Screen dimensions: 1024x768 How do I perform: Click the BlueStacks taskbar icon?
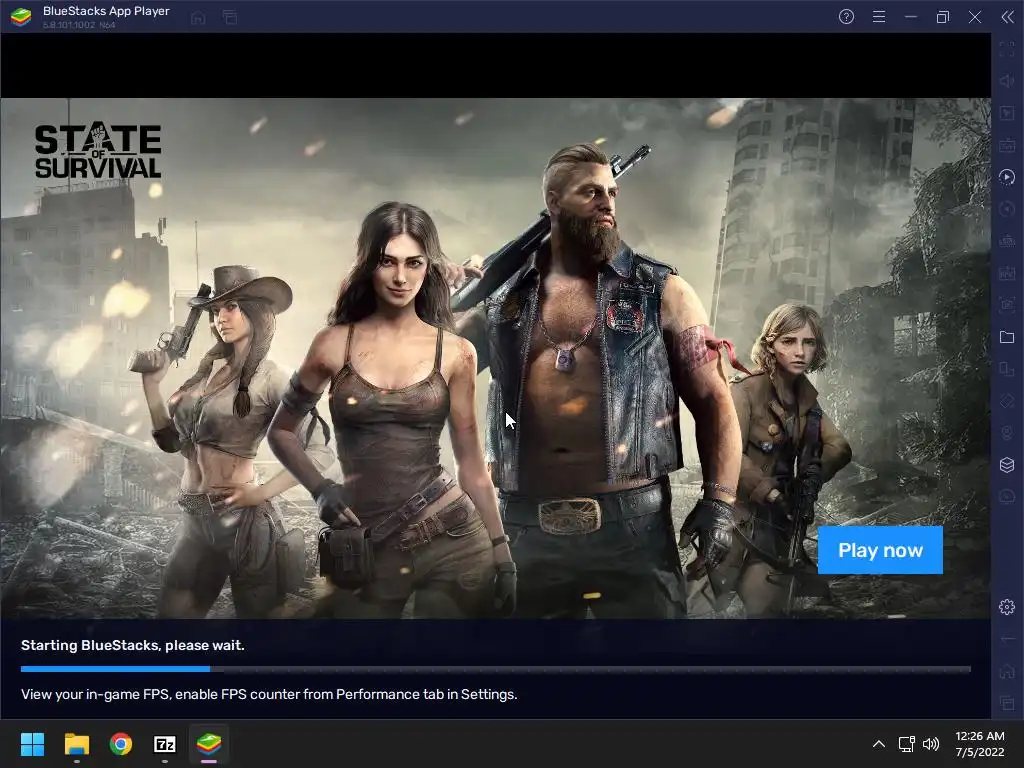[x=209, y=744]
